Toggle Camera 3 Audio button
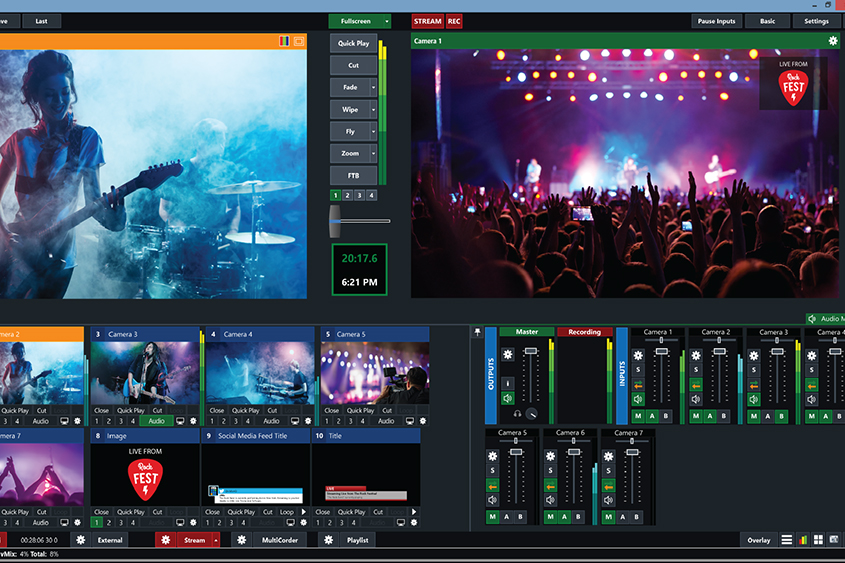This screenshot has height=563, width=845. click(156, 421)
